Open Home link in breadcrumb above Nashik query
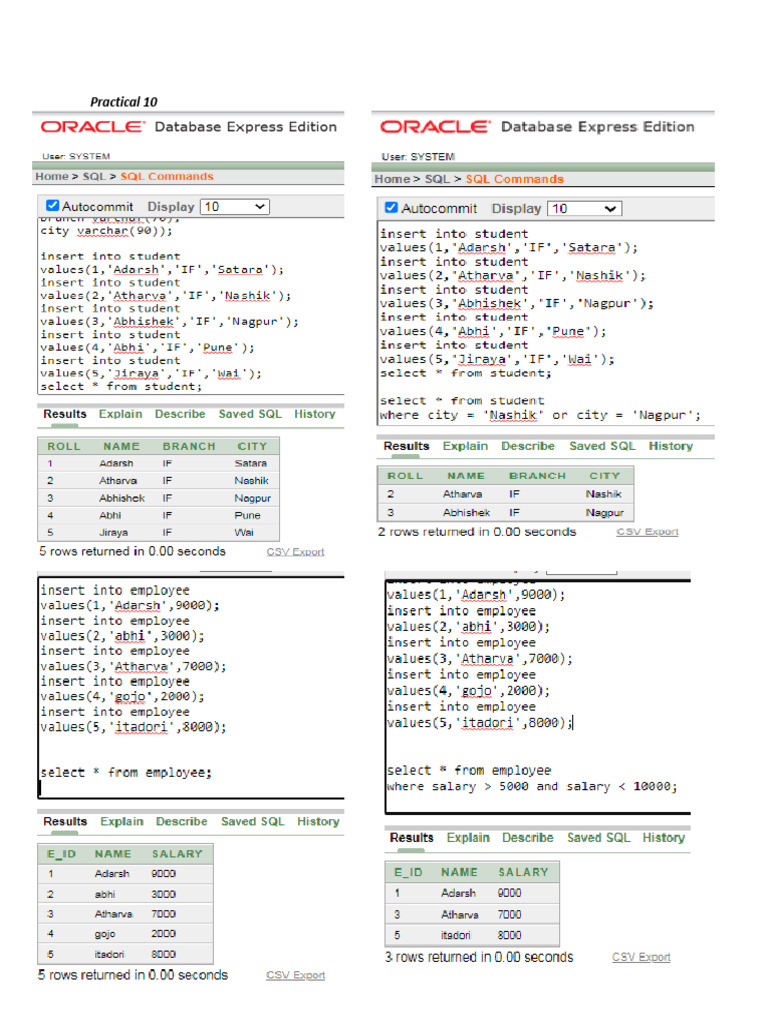Screen dimensions: 768x1024 pyautogui.click(x=391, y=179)
